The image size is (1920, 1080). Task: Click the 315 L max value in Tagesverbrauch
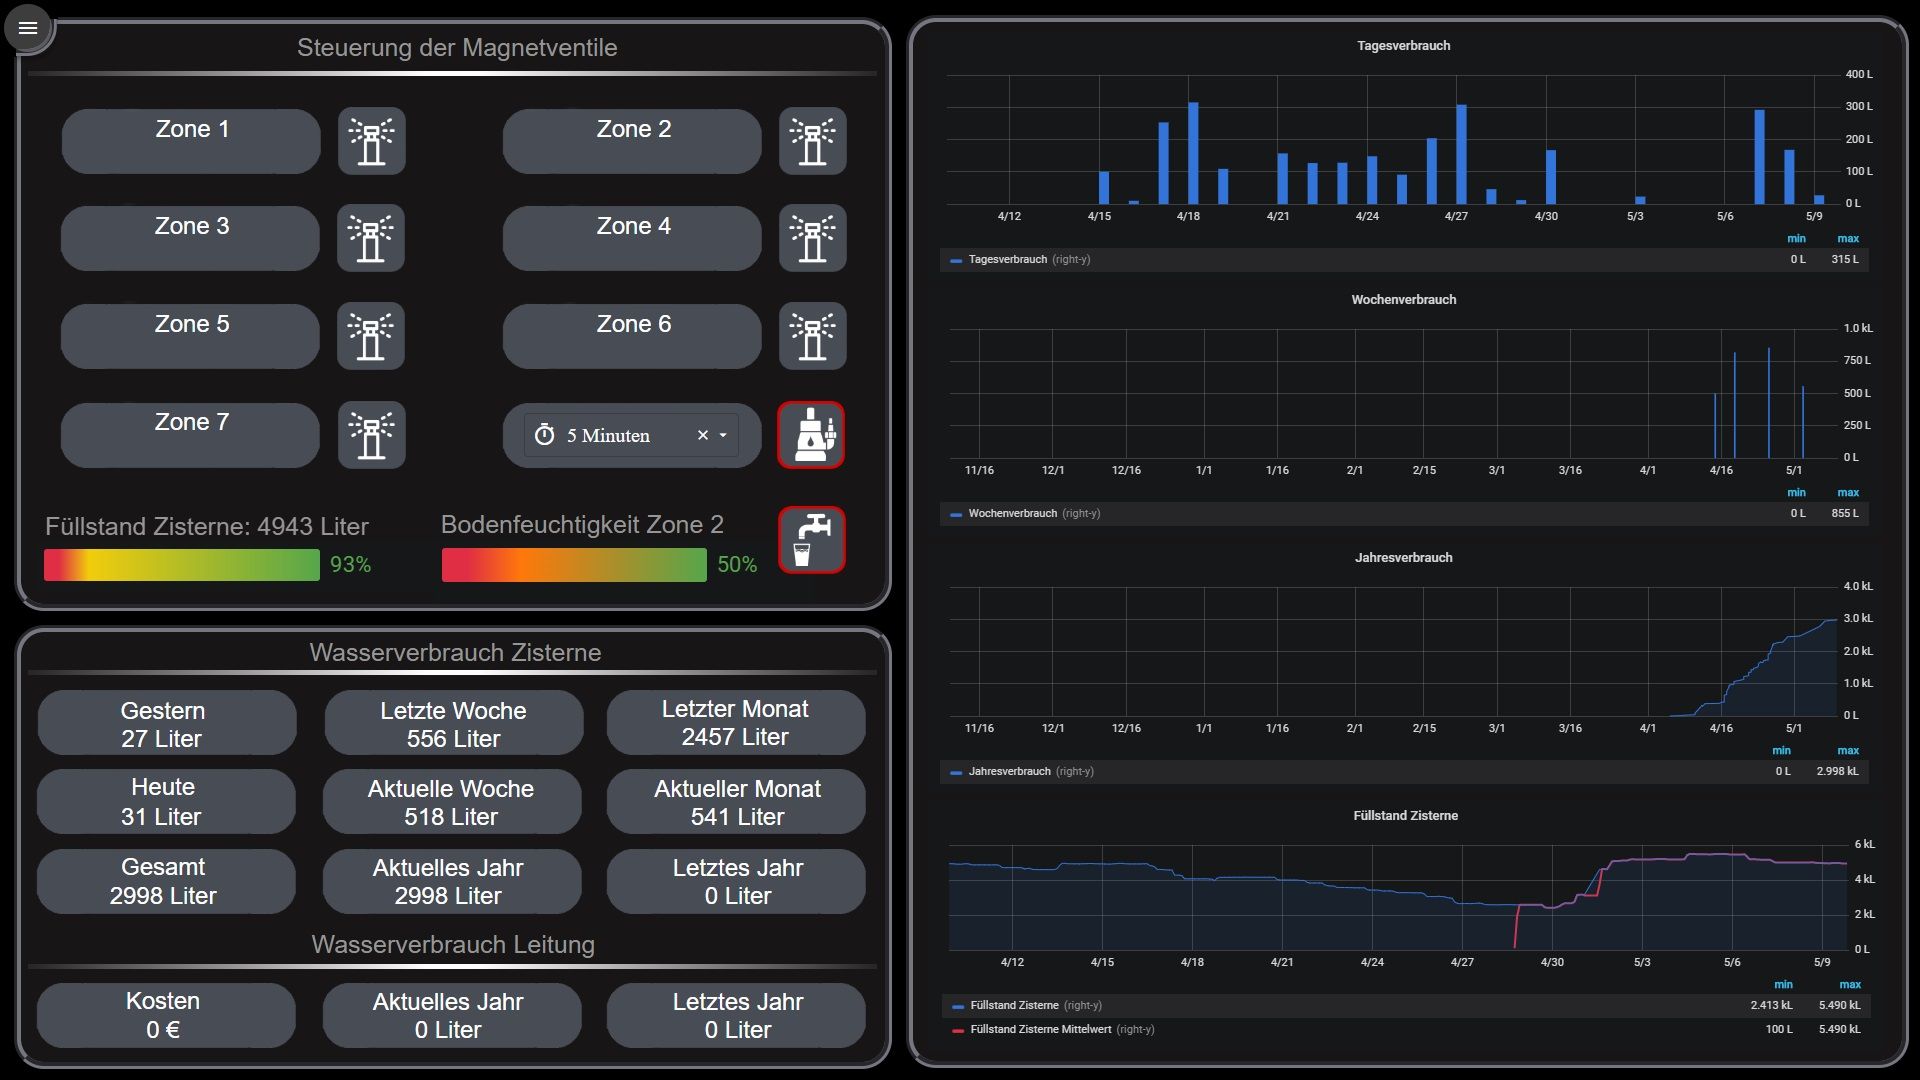[1844, 259]
